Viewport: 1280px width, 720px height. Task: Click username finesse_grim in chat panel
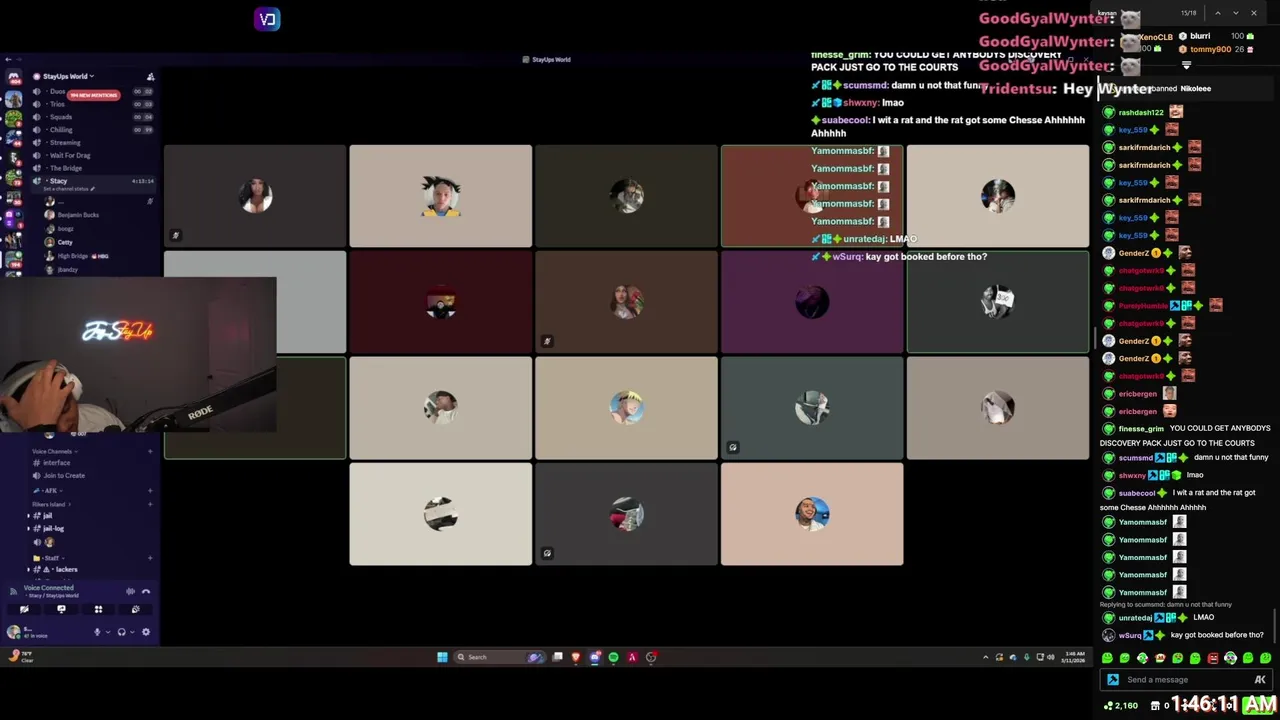point(1141,429)
